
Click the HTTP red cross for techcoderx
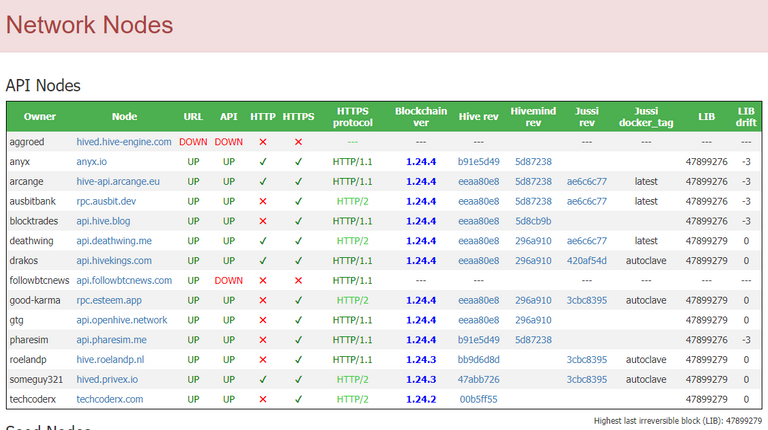(x=263, y=399)
